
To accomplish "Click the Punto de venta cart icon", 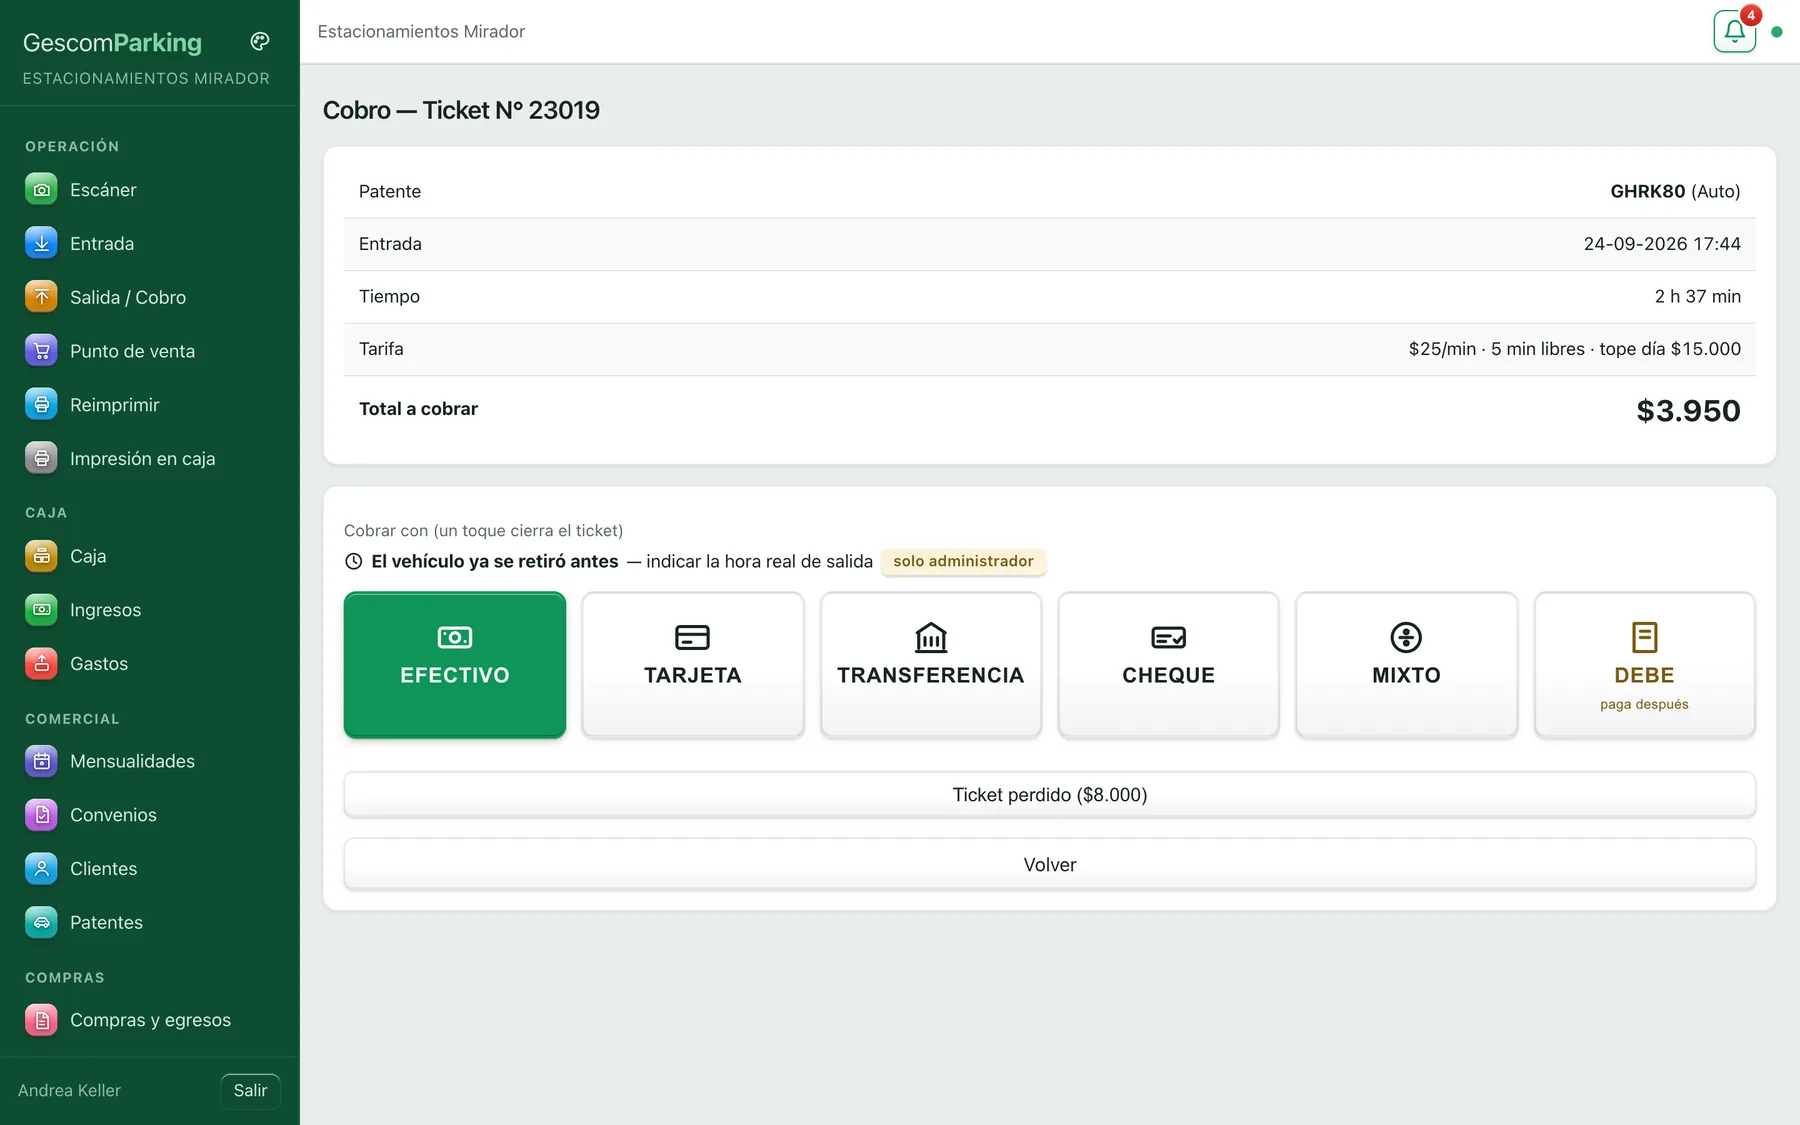I will [x=41, y=351].
